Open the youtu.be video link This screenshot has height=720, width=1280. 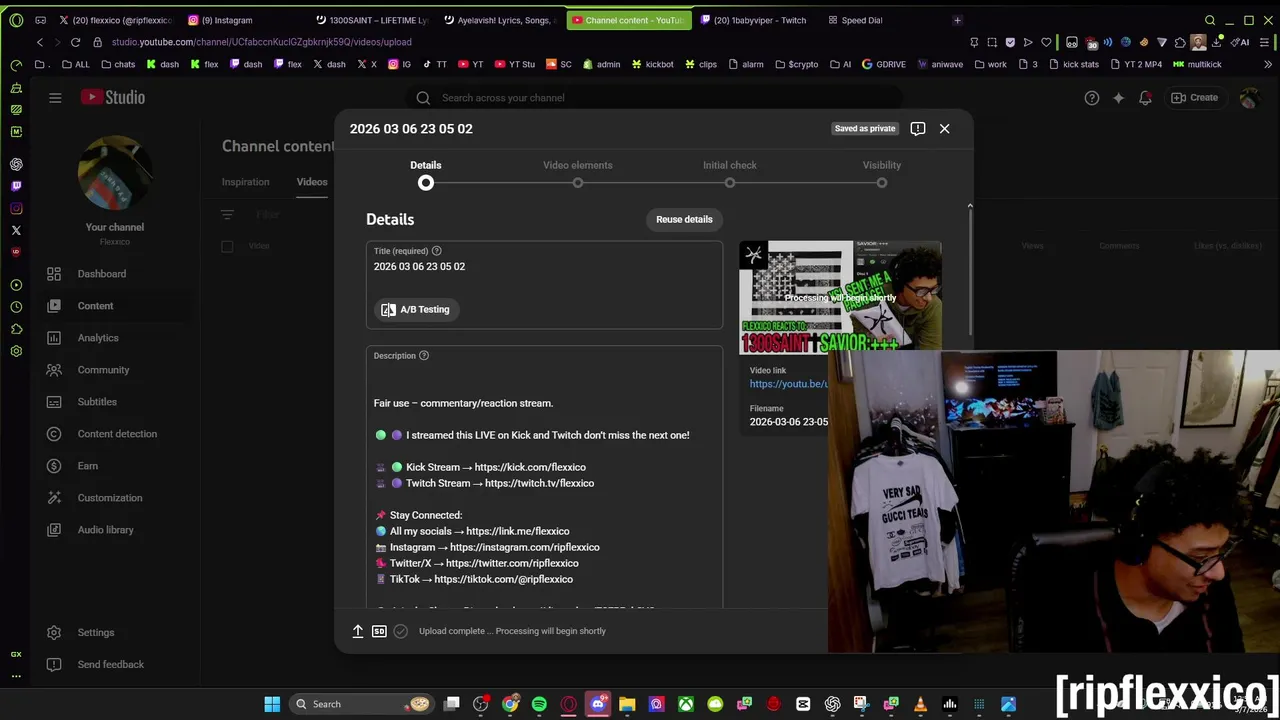tap(788, 384)
